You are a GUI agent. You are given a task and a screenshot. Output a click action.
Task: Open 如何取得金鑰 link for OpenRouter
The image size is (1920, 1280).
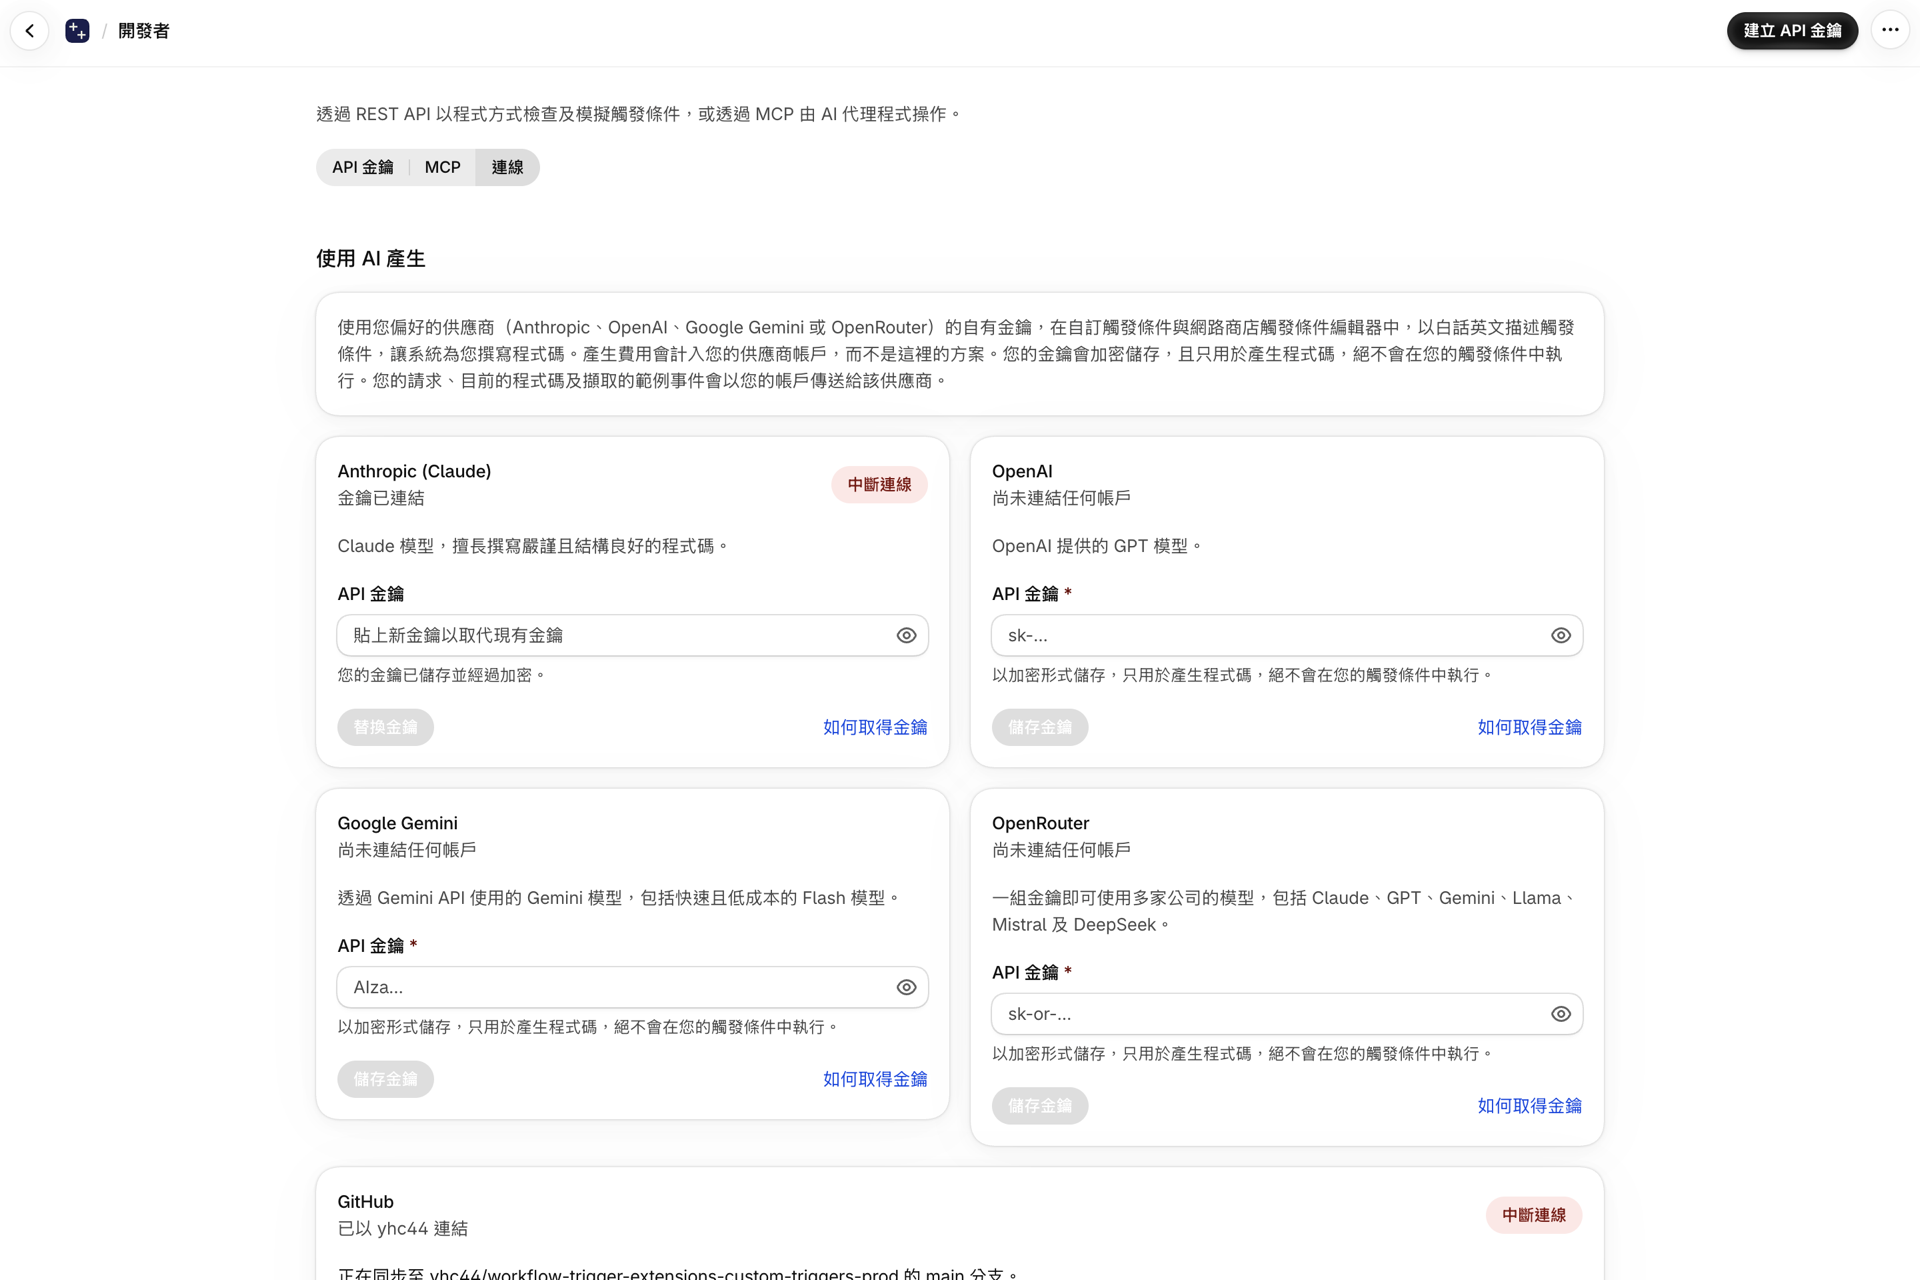(x=1529, y=1106)
